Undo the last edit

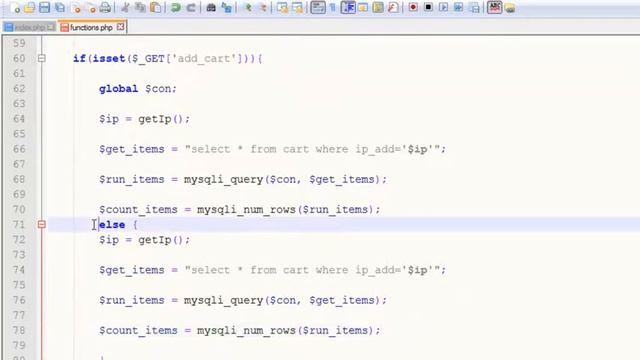tap(176, 7)
